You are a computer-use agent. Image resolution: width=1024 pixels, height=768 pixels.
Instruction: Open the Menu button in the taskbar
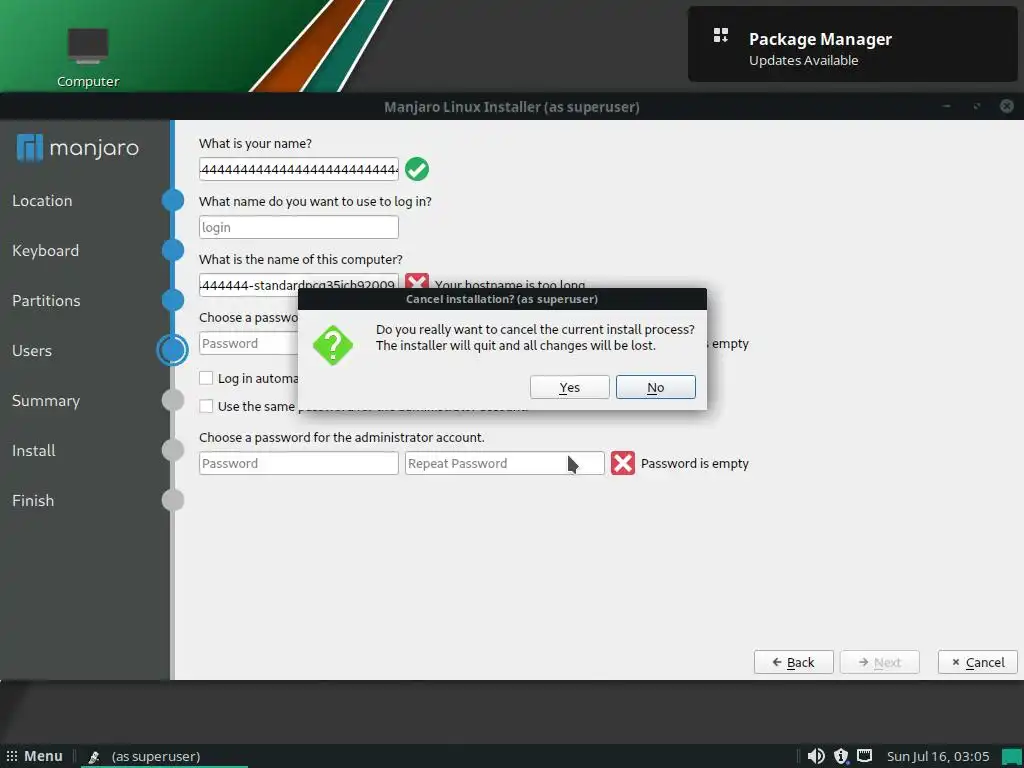point(35,756)
